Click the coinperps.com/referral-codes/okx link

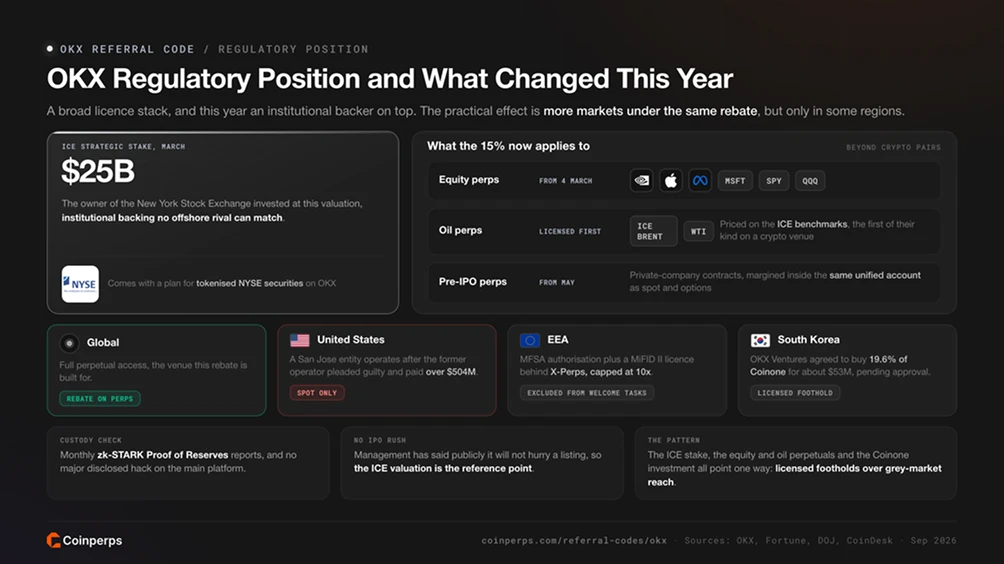tap(574, 540)
